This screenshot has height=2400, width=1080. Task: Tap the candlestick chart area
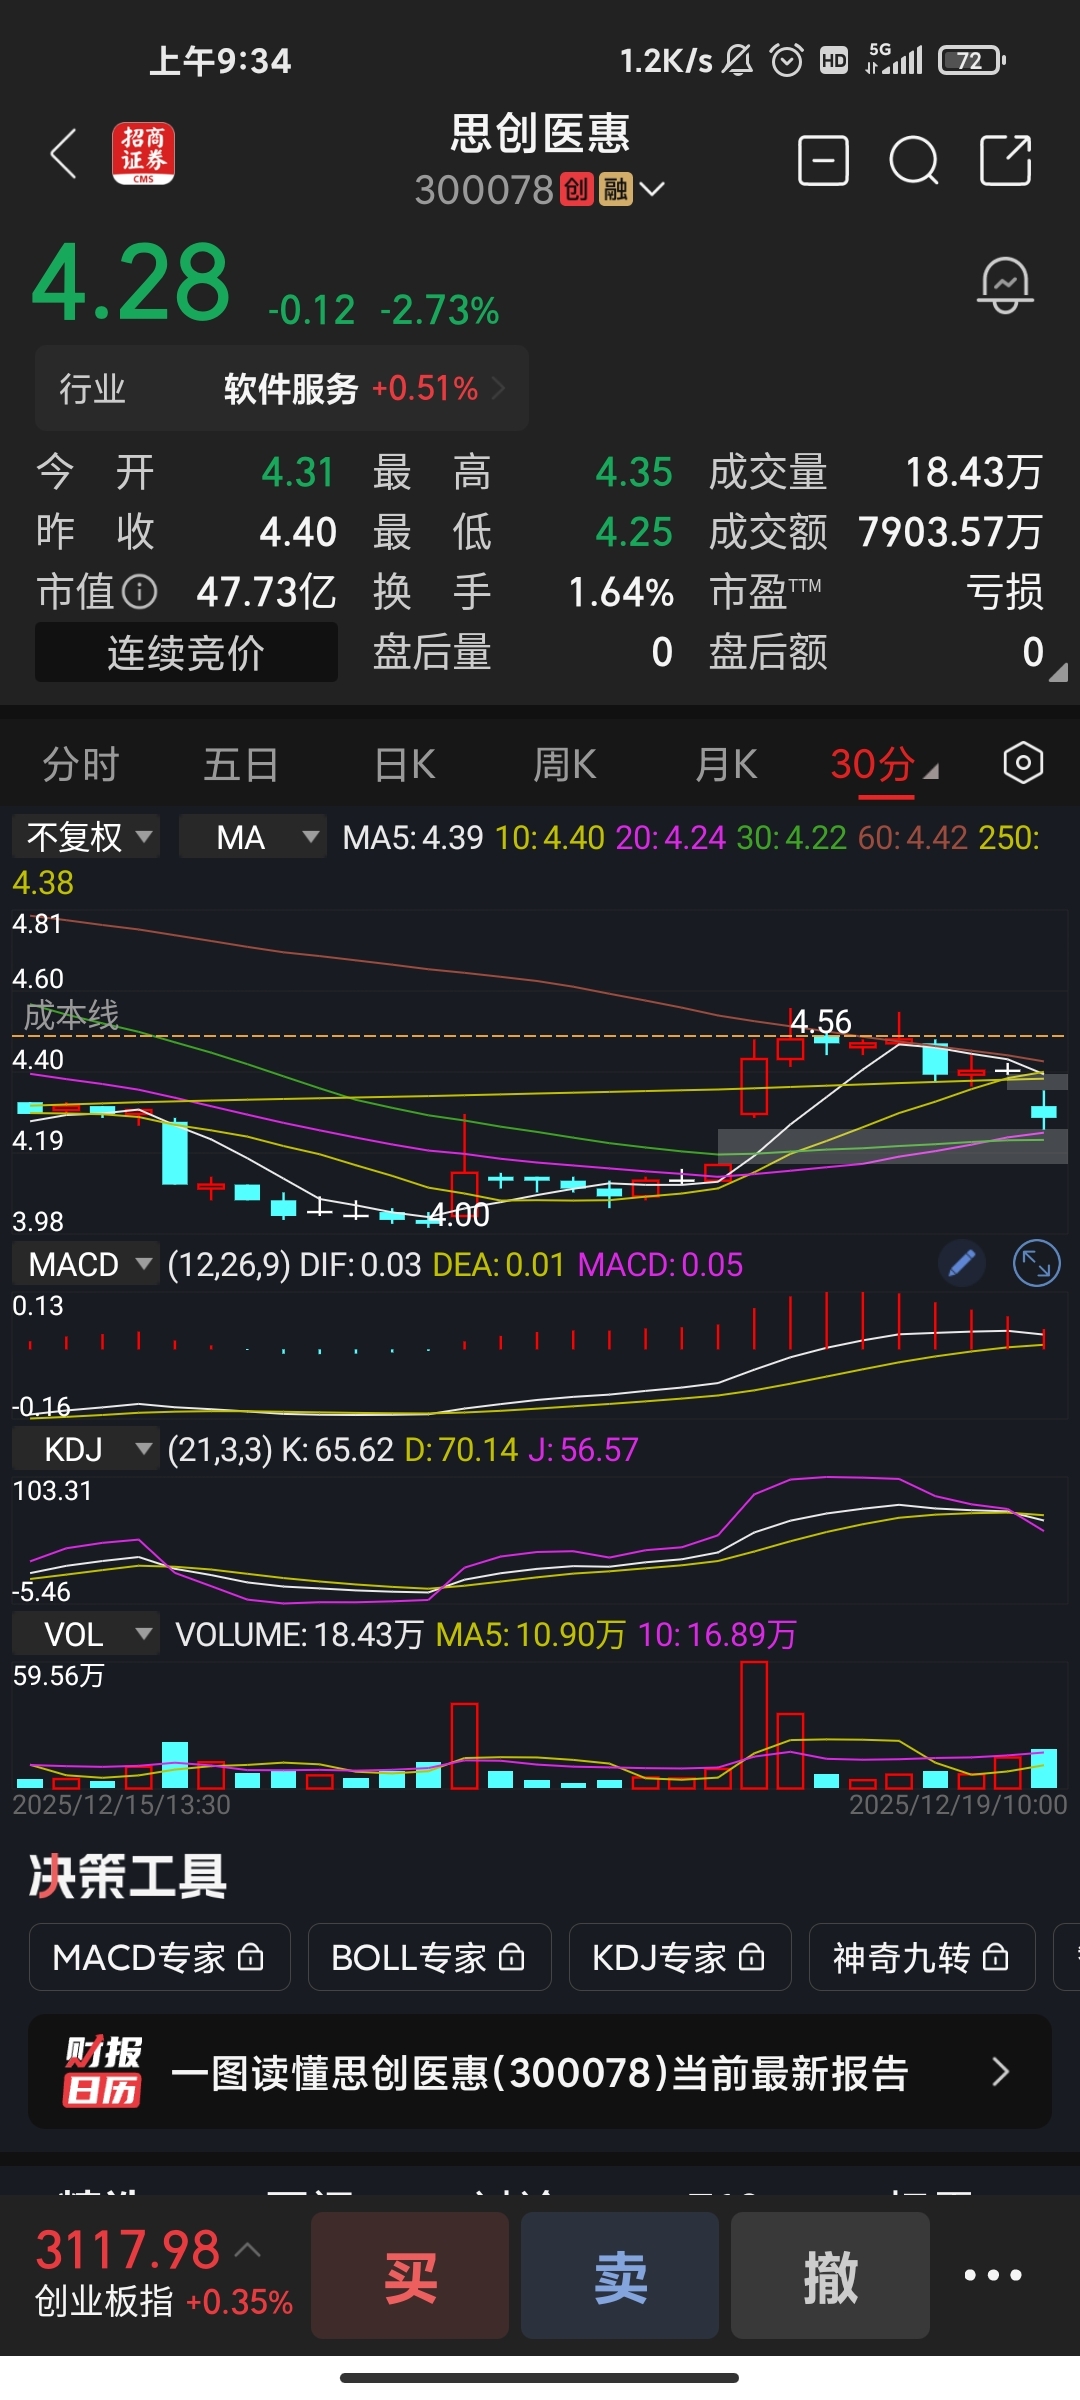click(540, 1070)
